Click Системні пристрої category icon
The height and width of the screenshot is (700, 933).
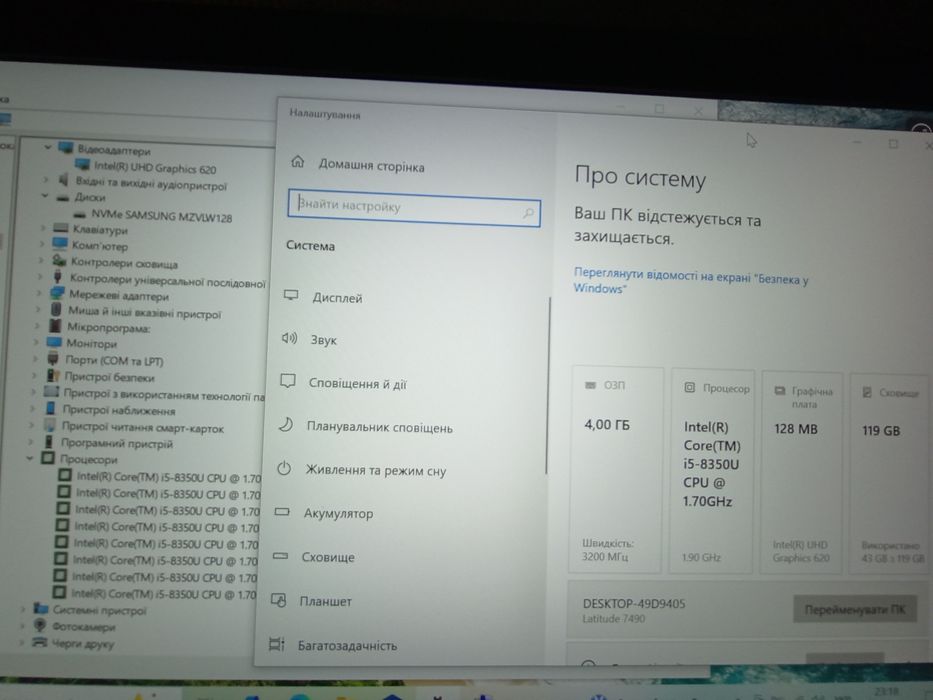click(x=40, y=608)
